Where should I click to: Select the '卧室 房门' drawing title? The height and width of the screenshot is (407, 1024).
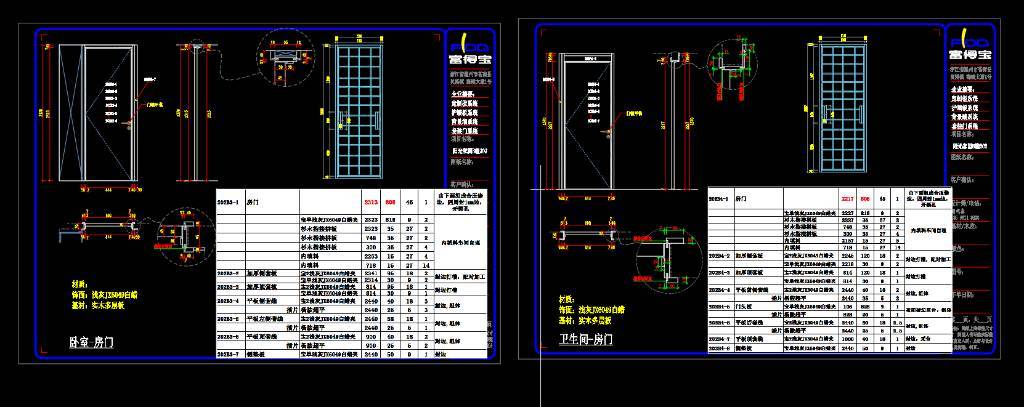tap(91, 342)
